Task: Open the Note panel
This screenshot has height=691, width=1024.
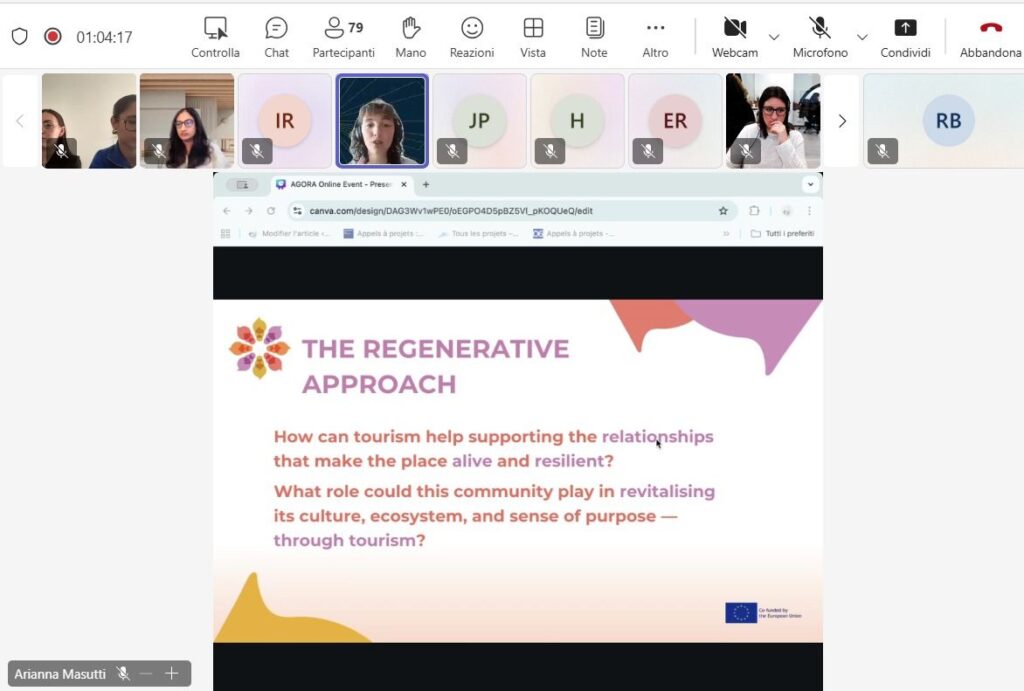Action: pyautogui.click(x=594, y=37)
